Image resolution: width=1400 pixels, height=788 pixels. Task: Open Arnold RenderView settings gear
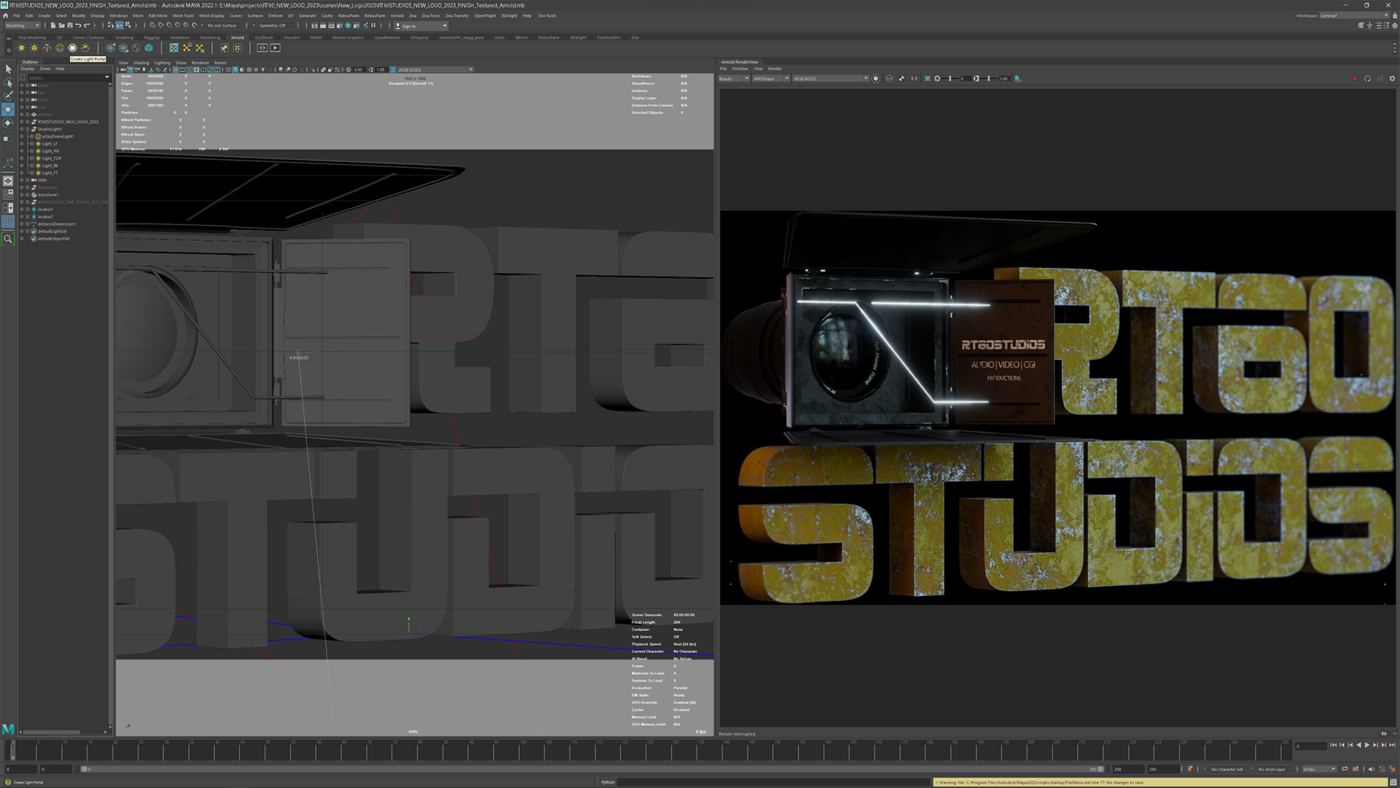coord(1392,78)
